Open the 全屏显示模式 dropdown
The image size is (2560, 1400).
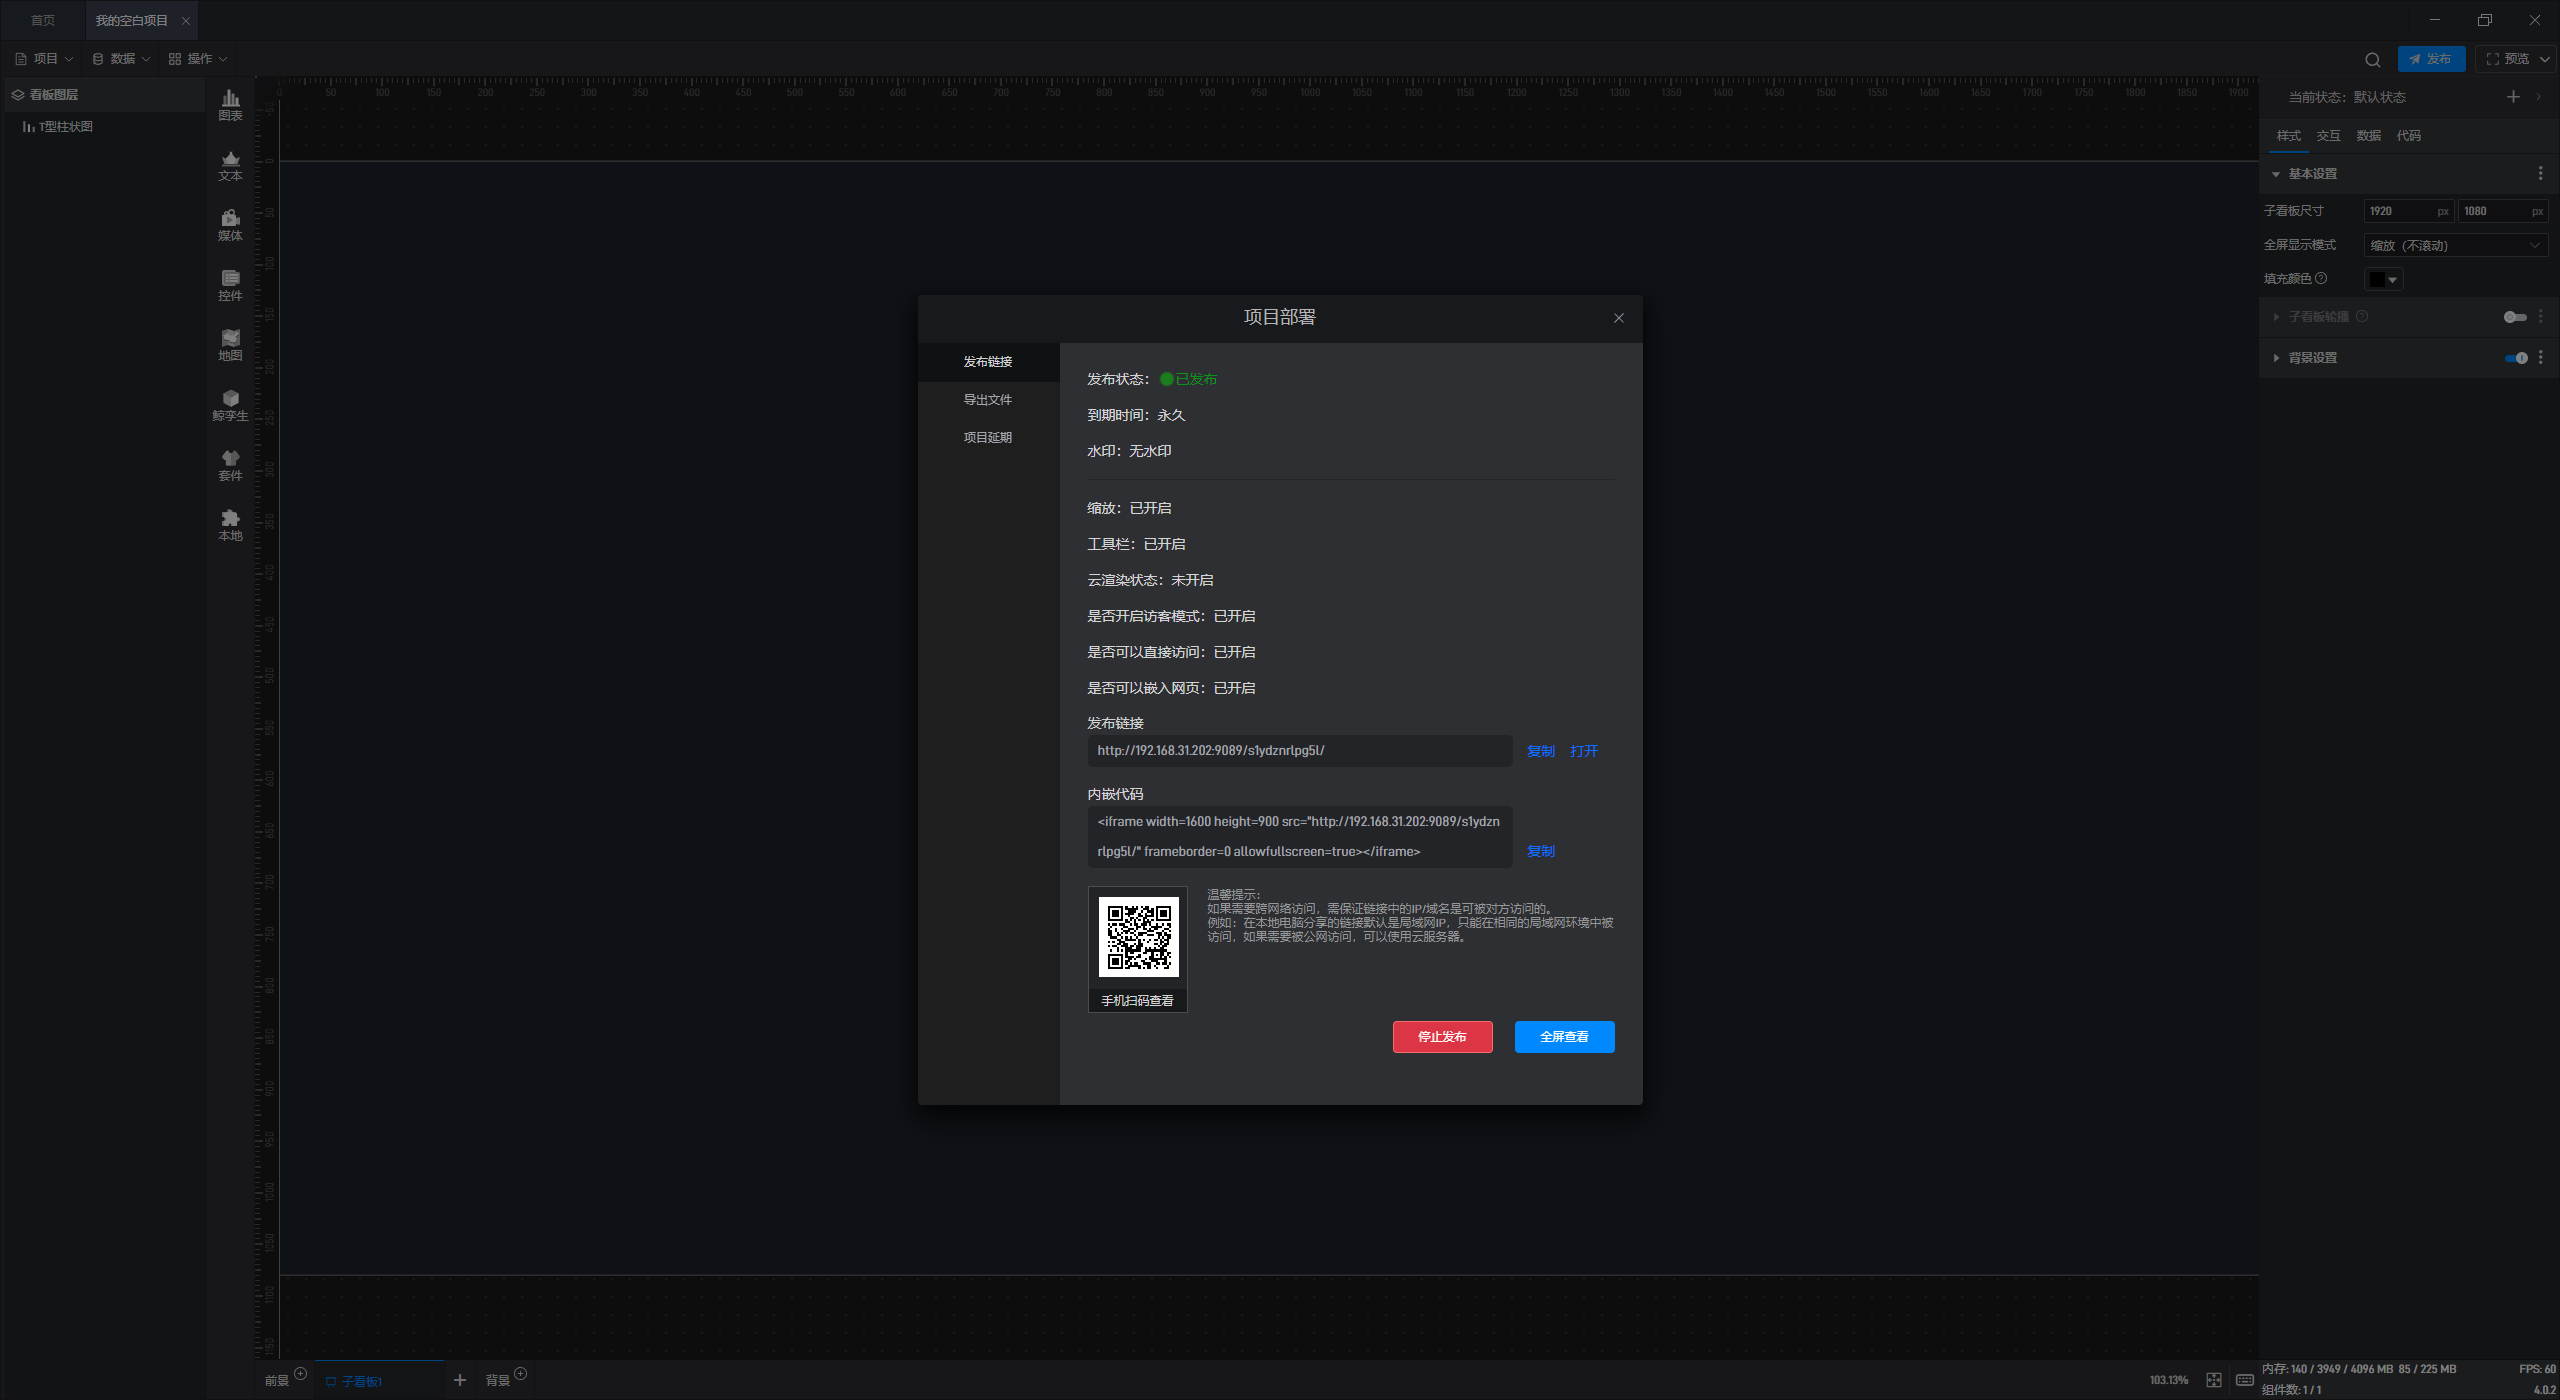coord(2454,245)
